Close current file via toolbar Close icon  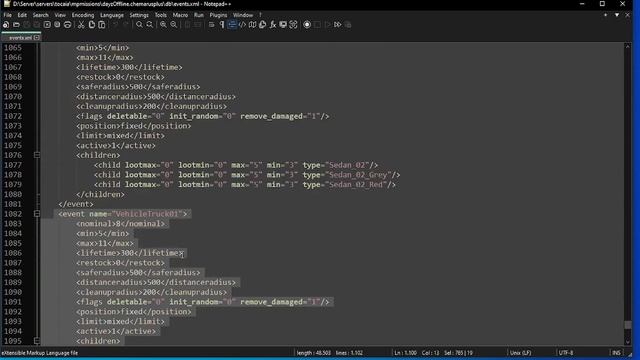click(x=47, y=25)
